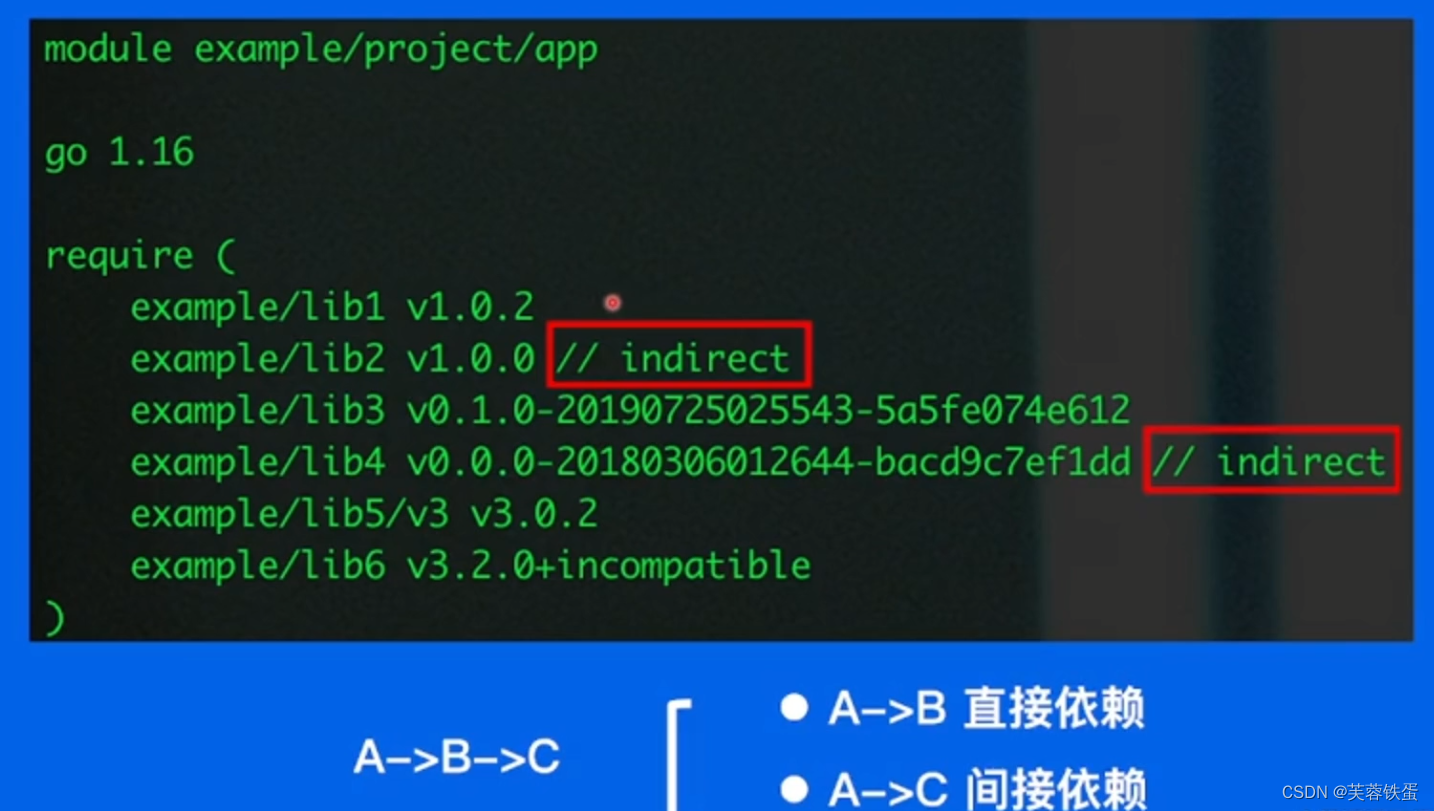Click the CSDN @芙蓉铁蛋 watermark
This screenshot has width=1434, height=811.
point(1349,792)
